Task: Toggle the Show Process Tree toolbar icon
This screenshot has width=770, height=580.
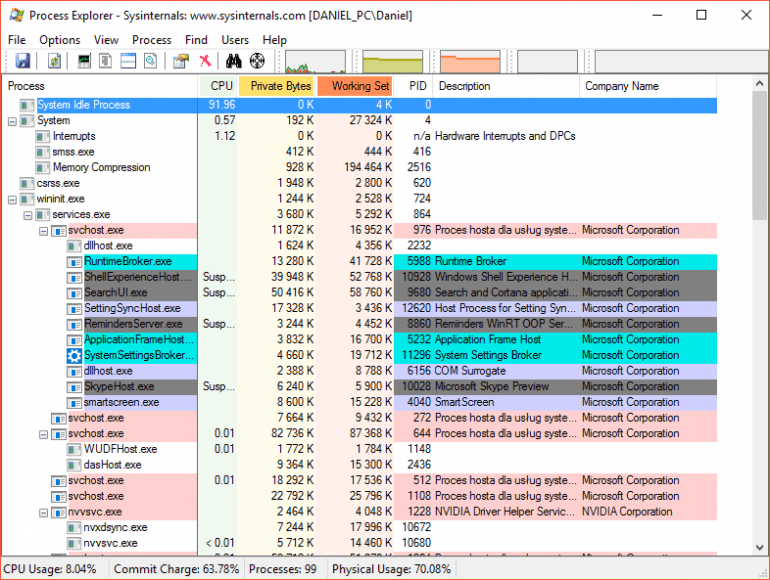Action: [x=105, y=61]
